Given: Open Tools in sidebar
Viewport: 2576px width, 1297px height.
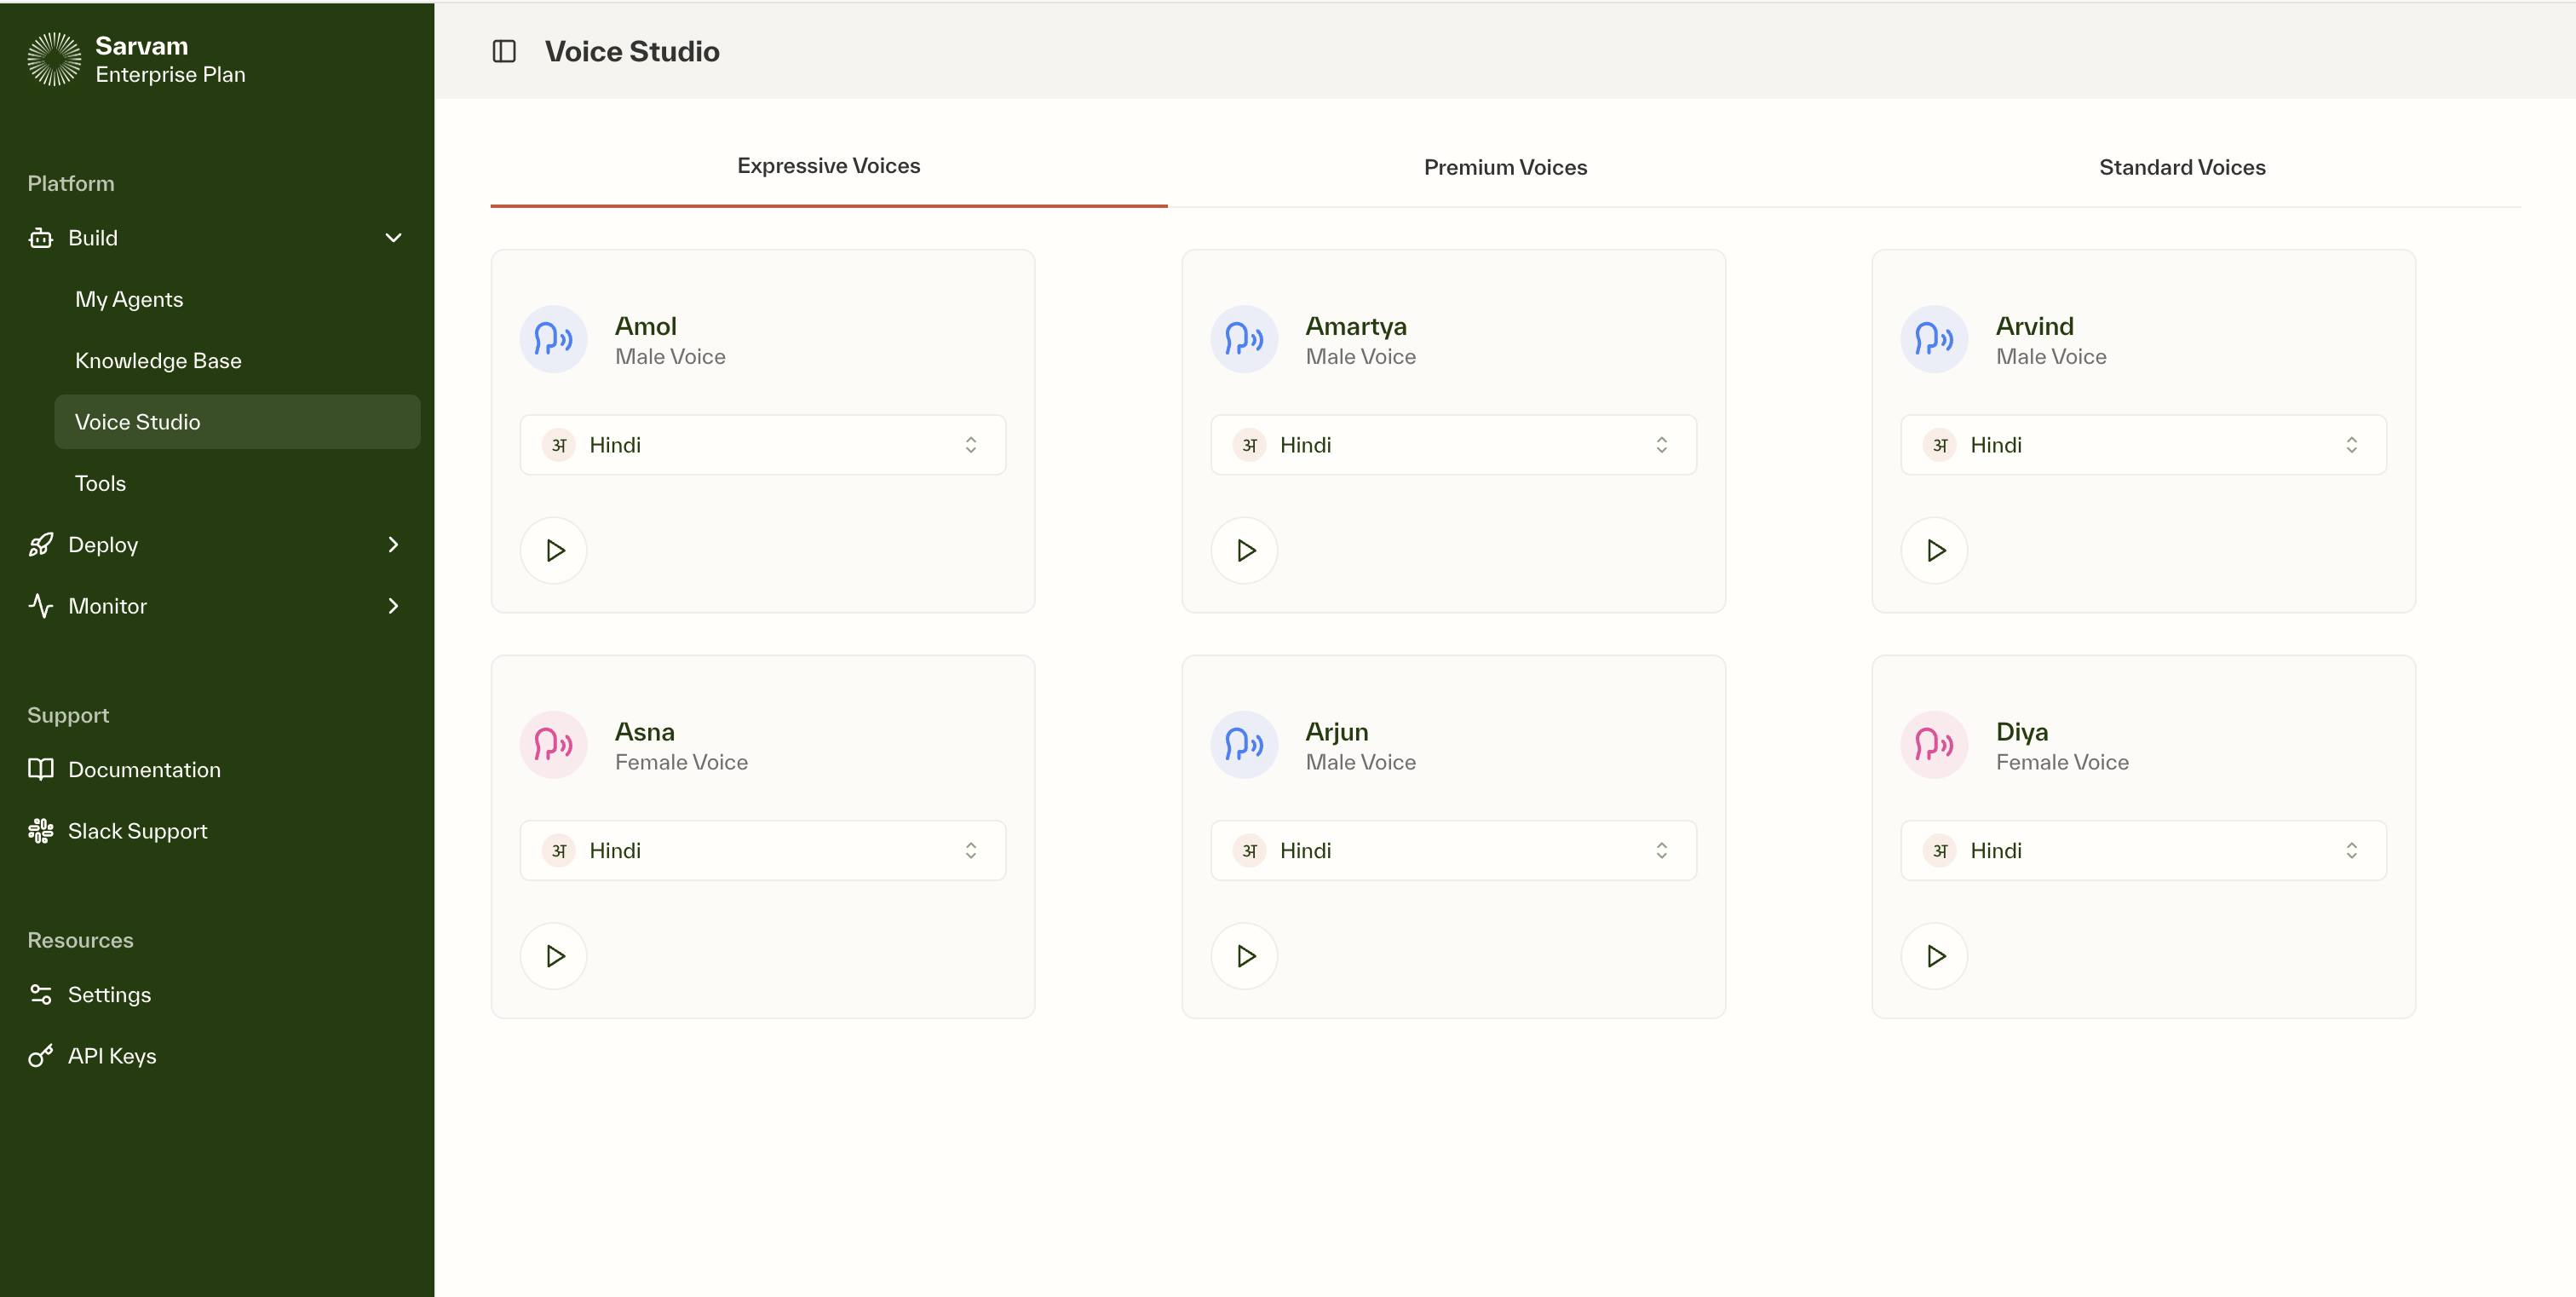Looking at the screenshot, I should point(237,483).
